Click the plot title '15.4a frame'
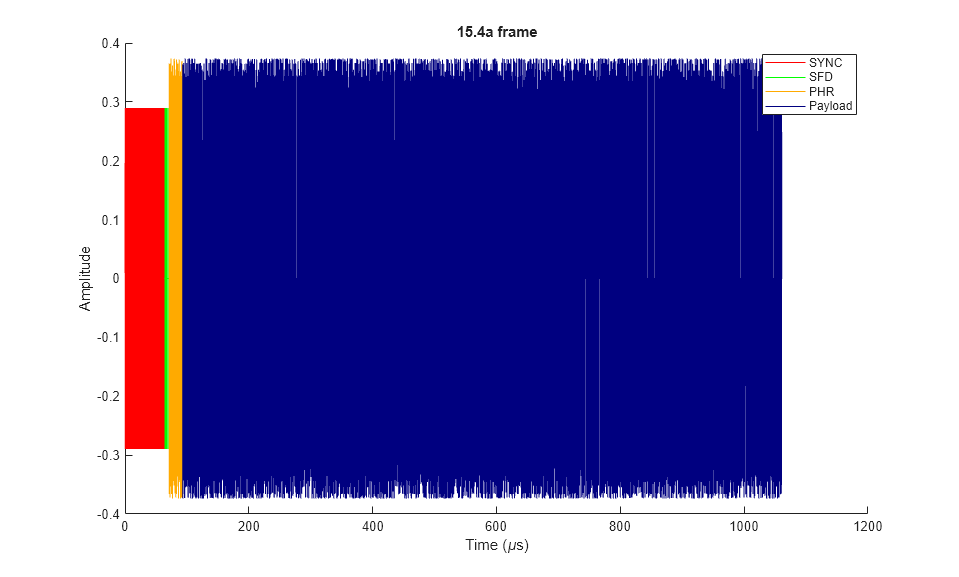This screenshot has width=959, height=577. pos(497,32)
